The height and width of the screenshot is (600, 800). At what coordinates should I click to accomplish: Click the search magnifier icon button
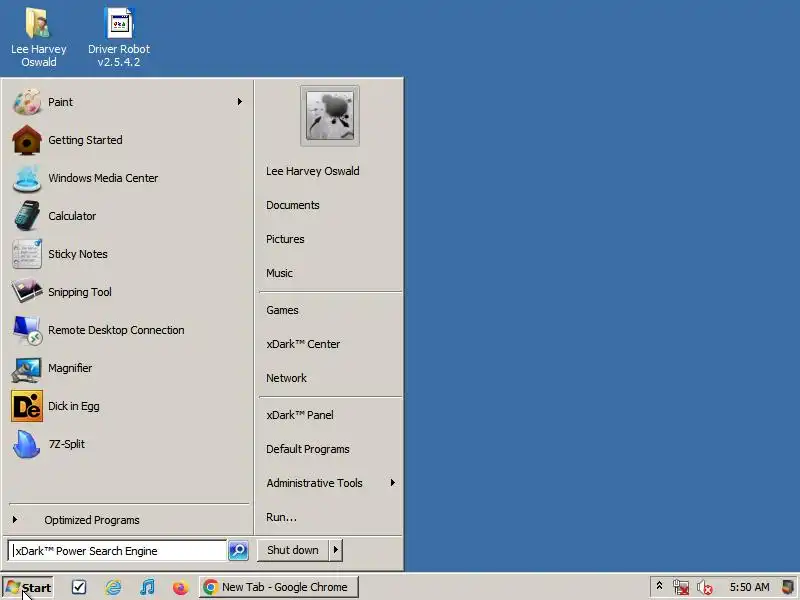238,551
